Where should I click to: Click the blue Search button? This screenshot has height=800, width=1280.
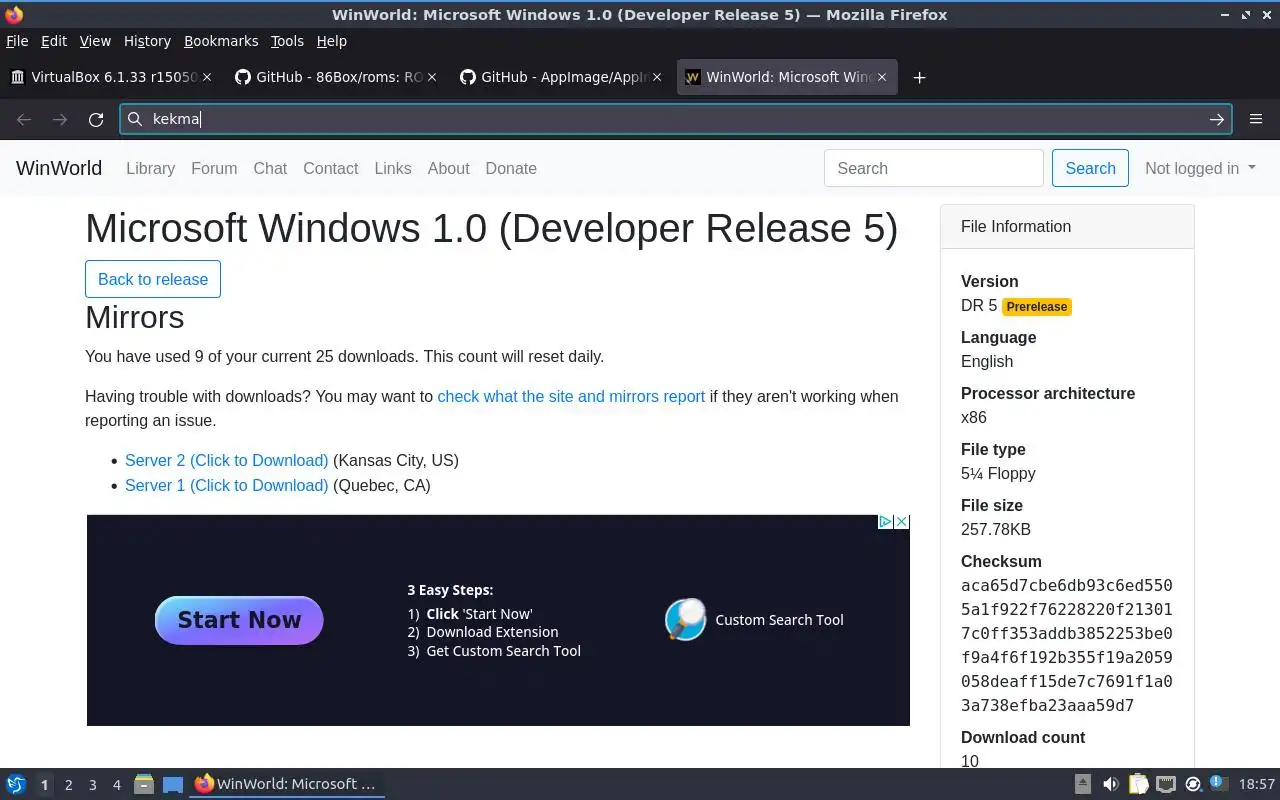point(1090,168)
